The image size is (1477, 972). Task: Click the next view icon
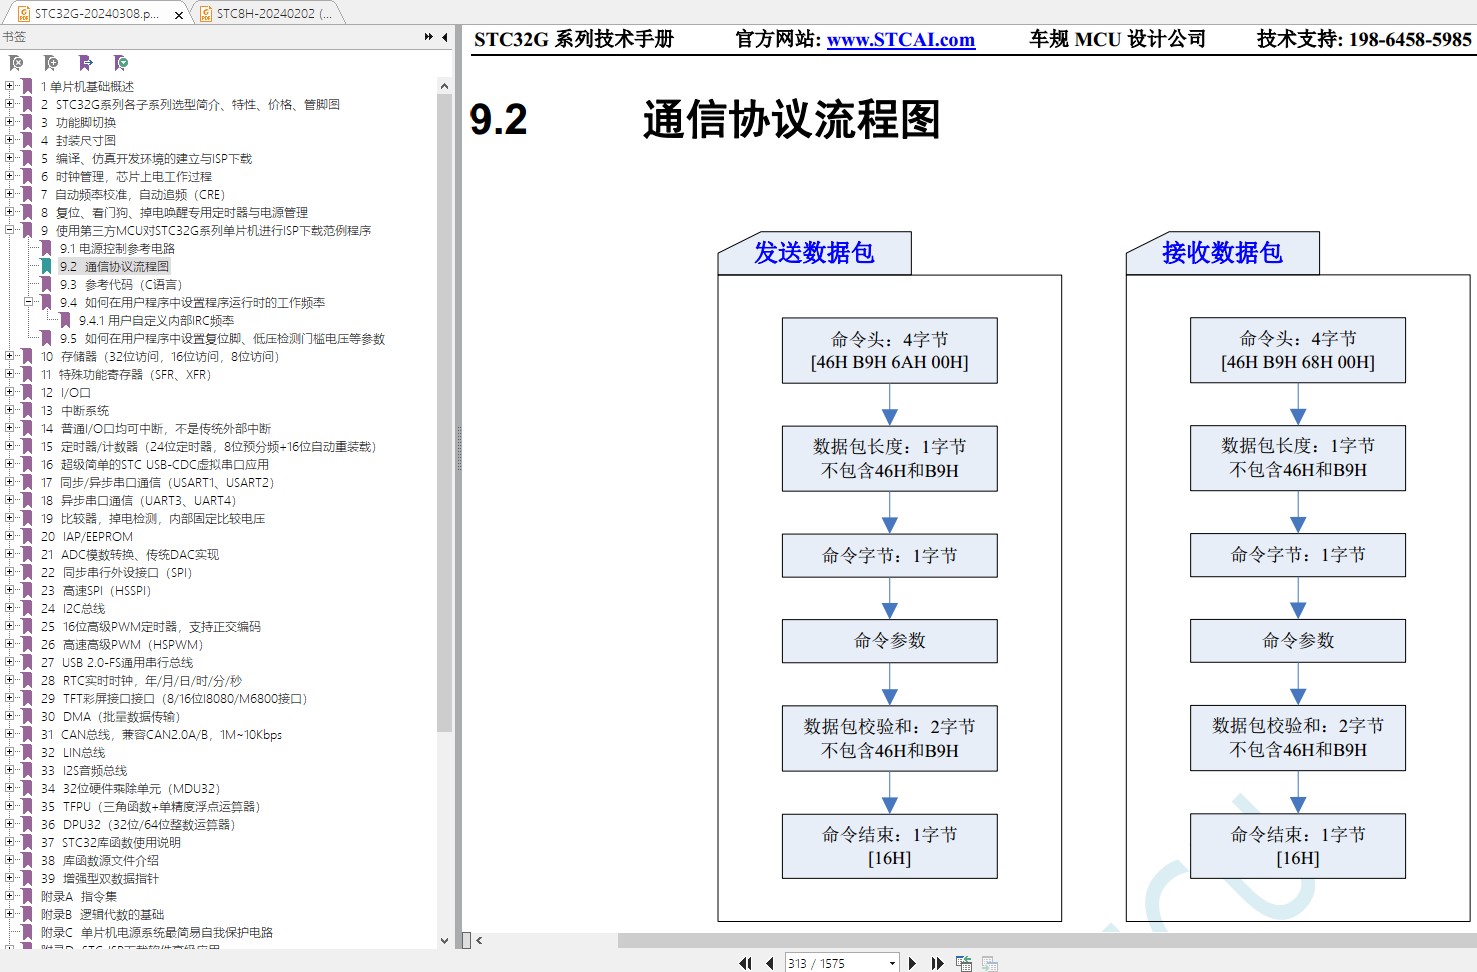pos(989,963)
